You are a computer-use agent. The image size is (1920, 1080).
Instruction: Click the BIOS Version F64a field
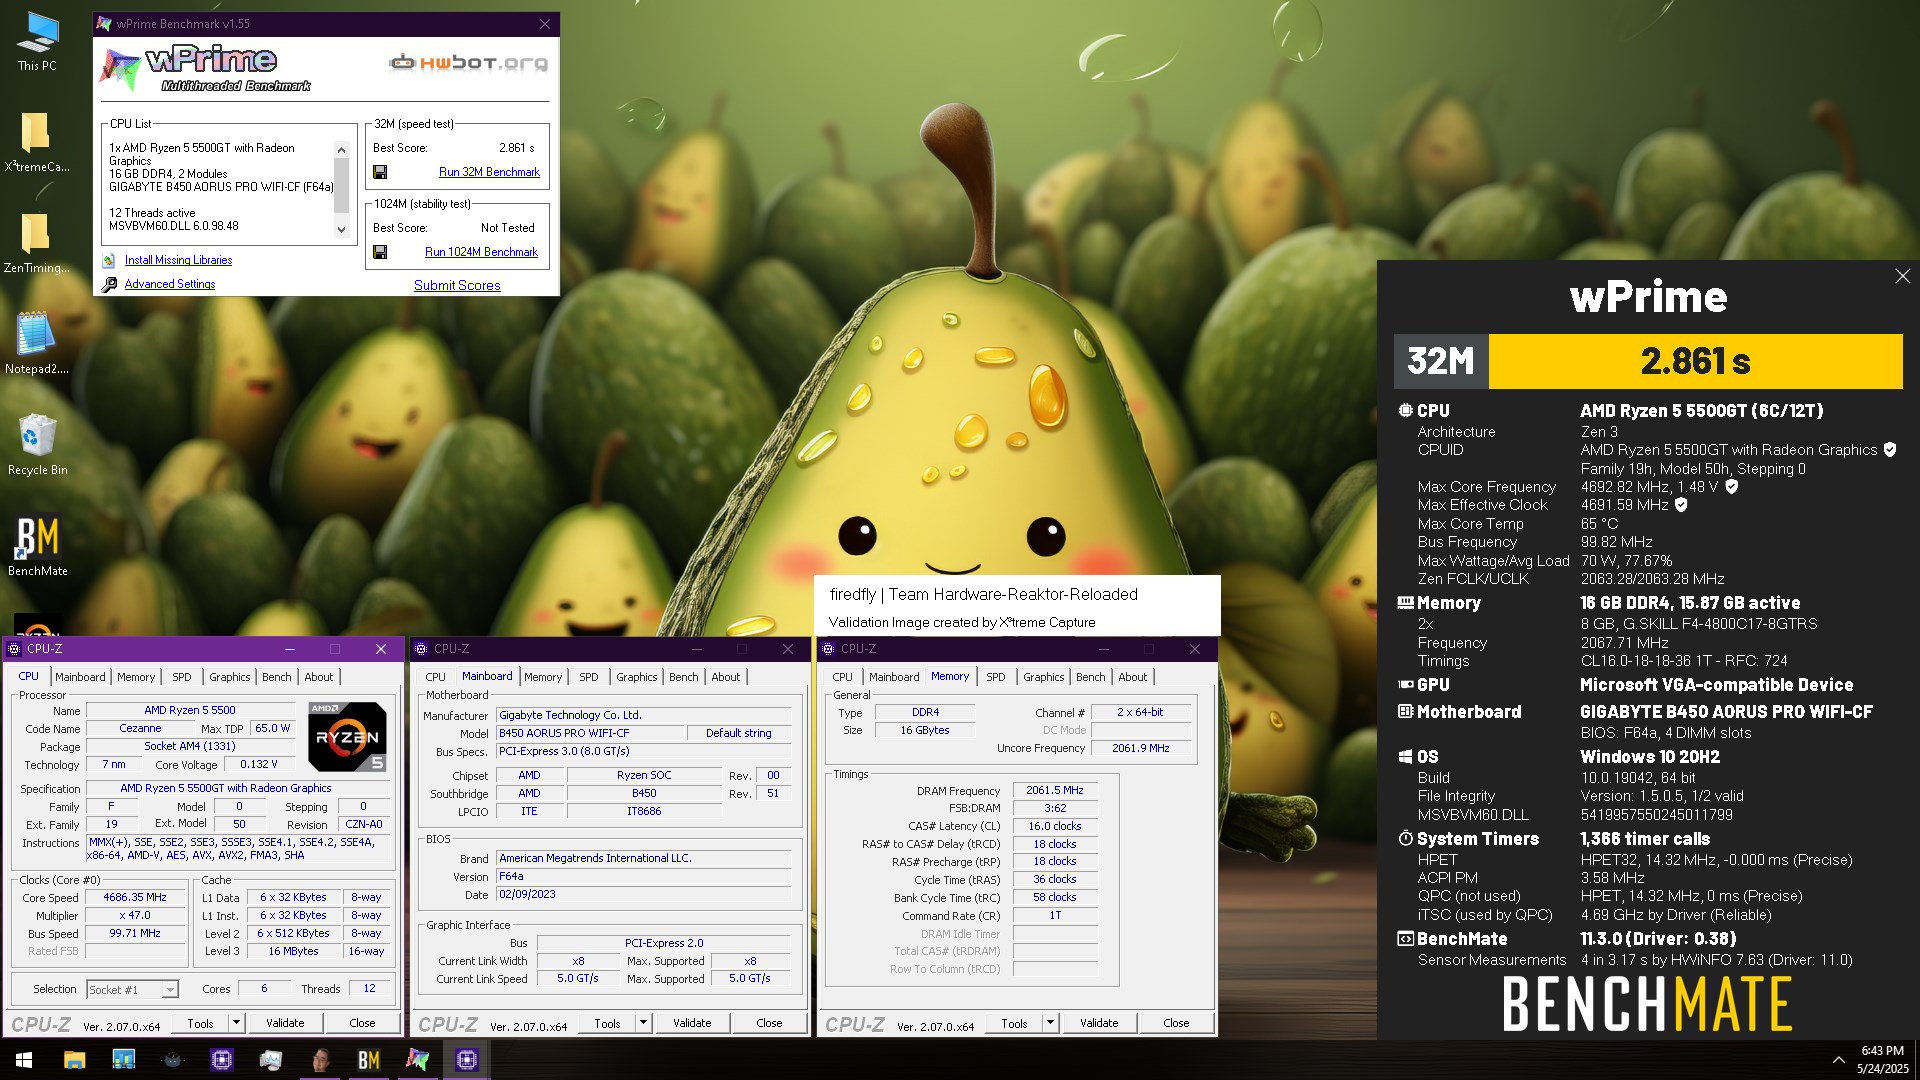(644, 876)
